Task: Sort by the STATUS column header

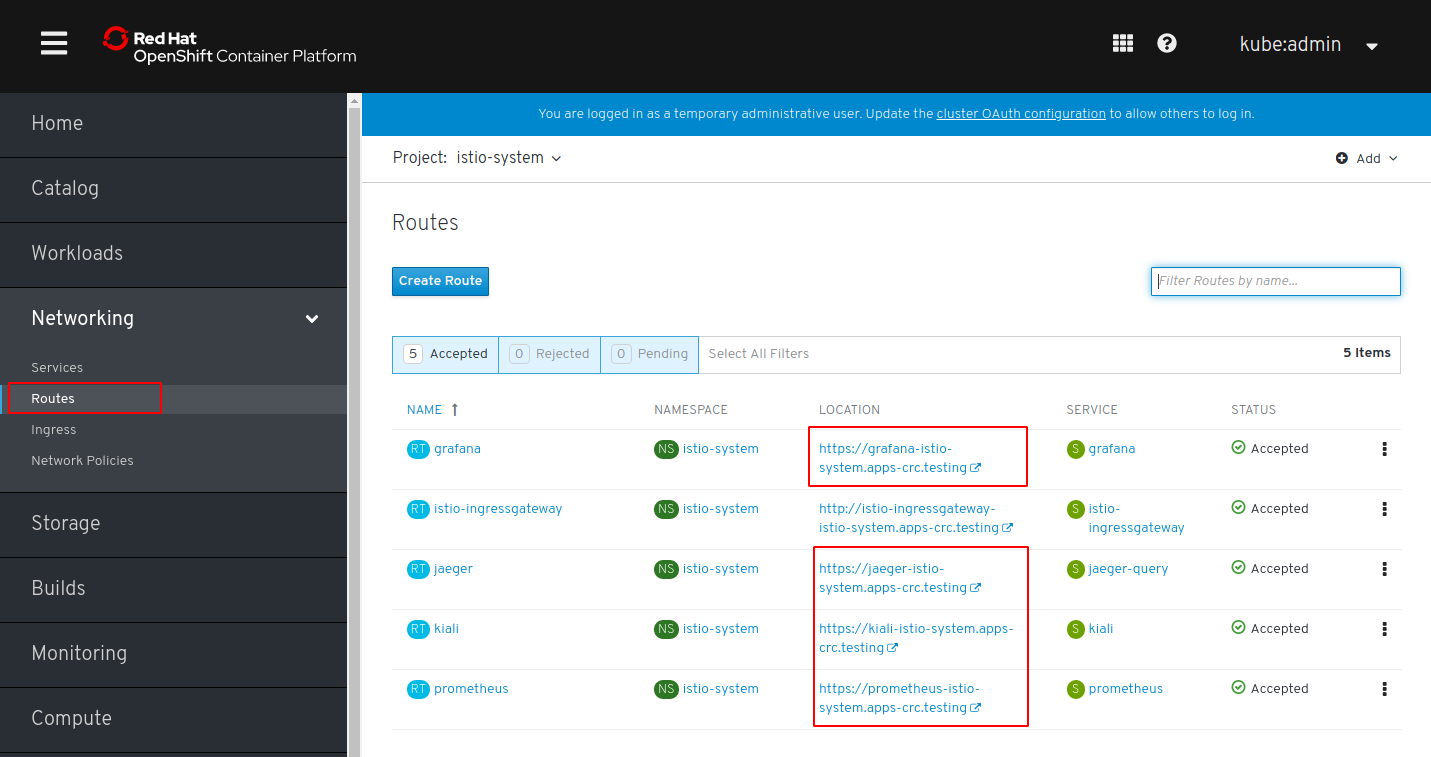Action: coord(1253,410)
